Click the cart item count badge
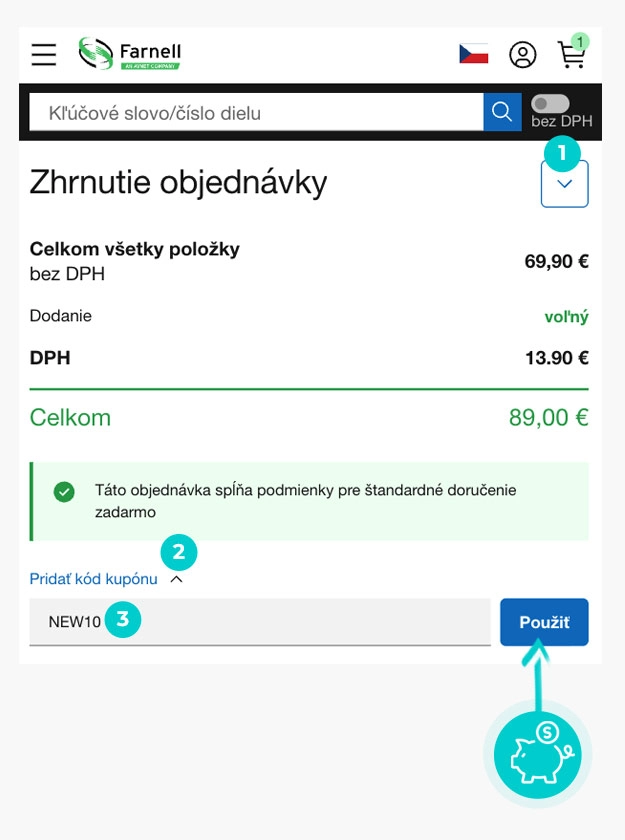This screenshot has width=625, height=840. [580, 41]
